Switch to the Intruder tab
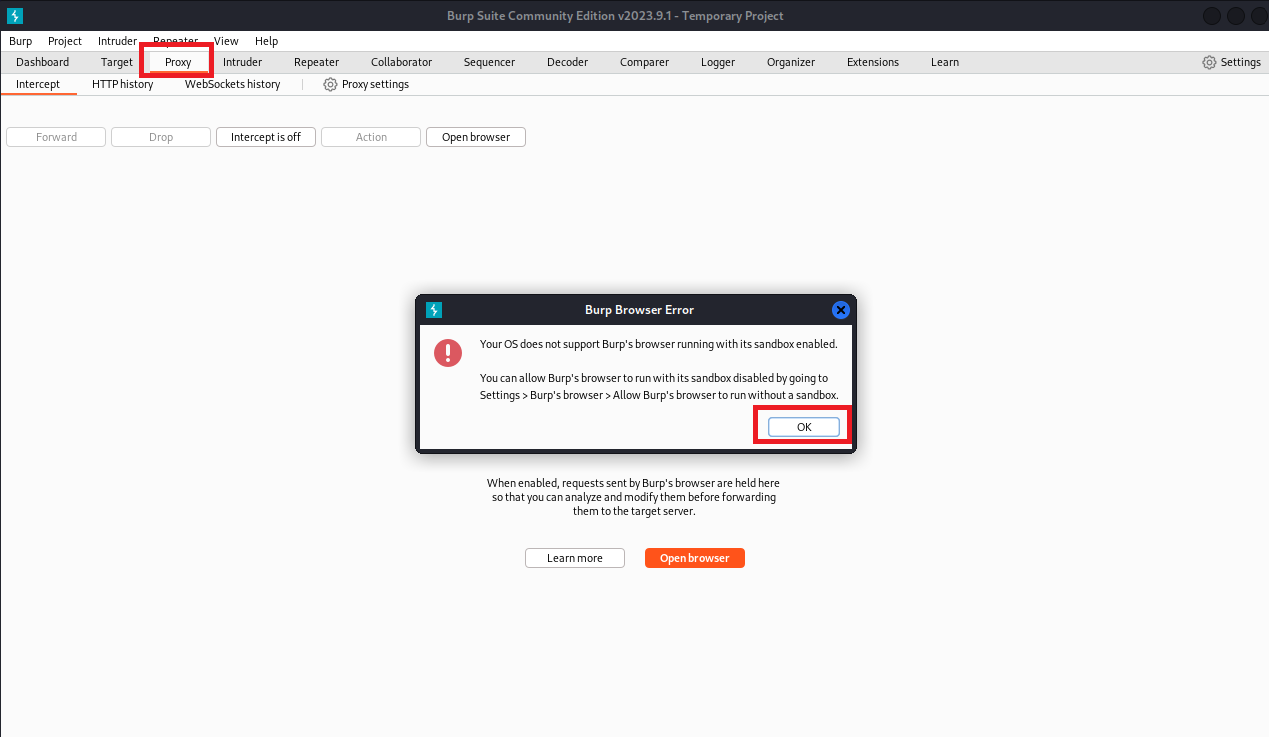This screenshot has height=737, width=1269. tap(242, 62)
